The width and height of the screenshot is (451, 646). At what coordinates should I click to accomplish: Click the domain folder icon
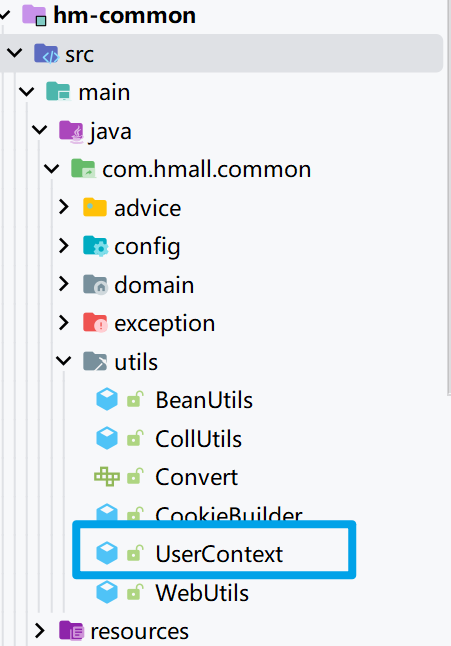tap(96, 285)
